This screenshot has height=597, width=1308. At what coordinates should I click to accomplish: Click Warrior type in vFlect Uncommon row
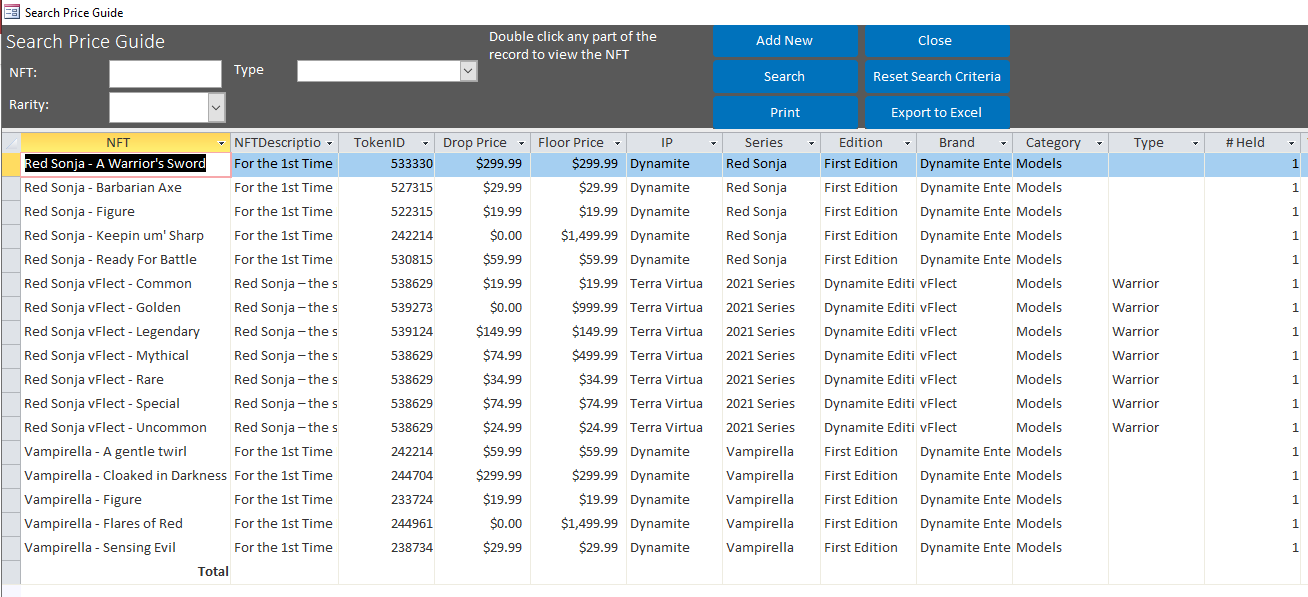click(x=1156, y=428)
